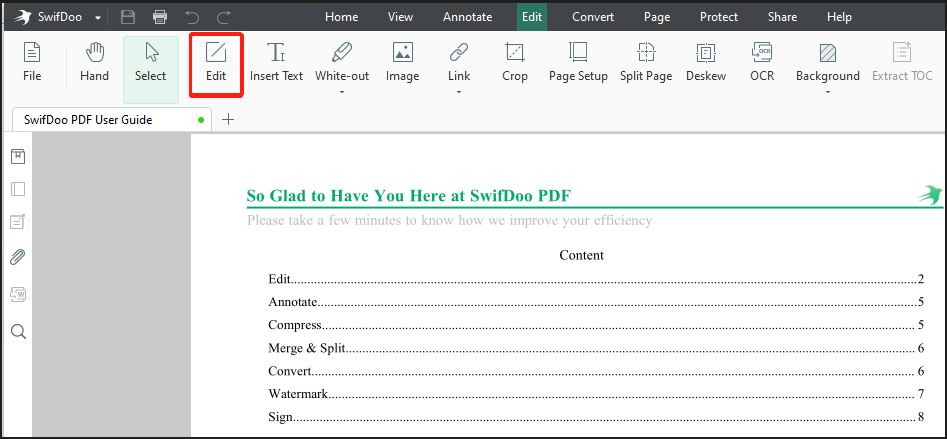The width and height of the screenshot is (947, 439).
Task: Expand the White-out dropdown arrow
Action: [342, 92]
